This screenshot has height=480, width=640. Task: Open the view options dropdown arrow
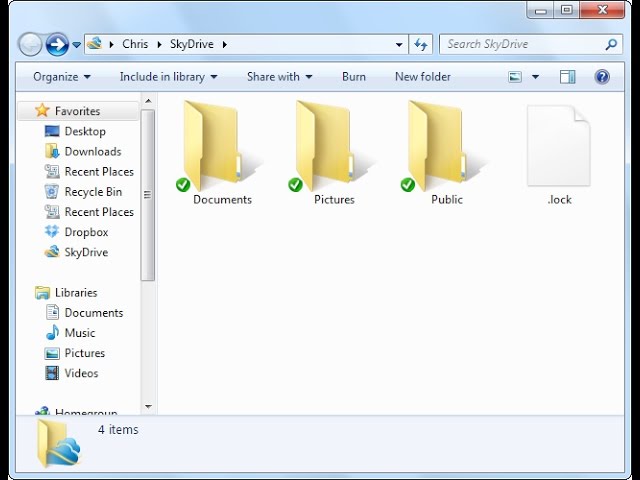point(536,77)
